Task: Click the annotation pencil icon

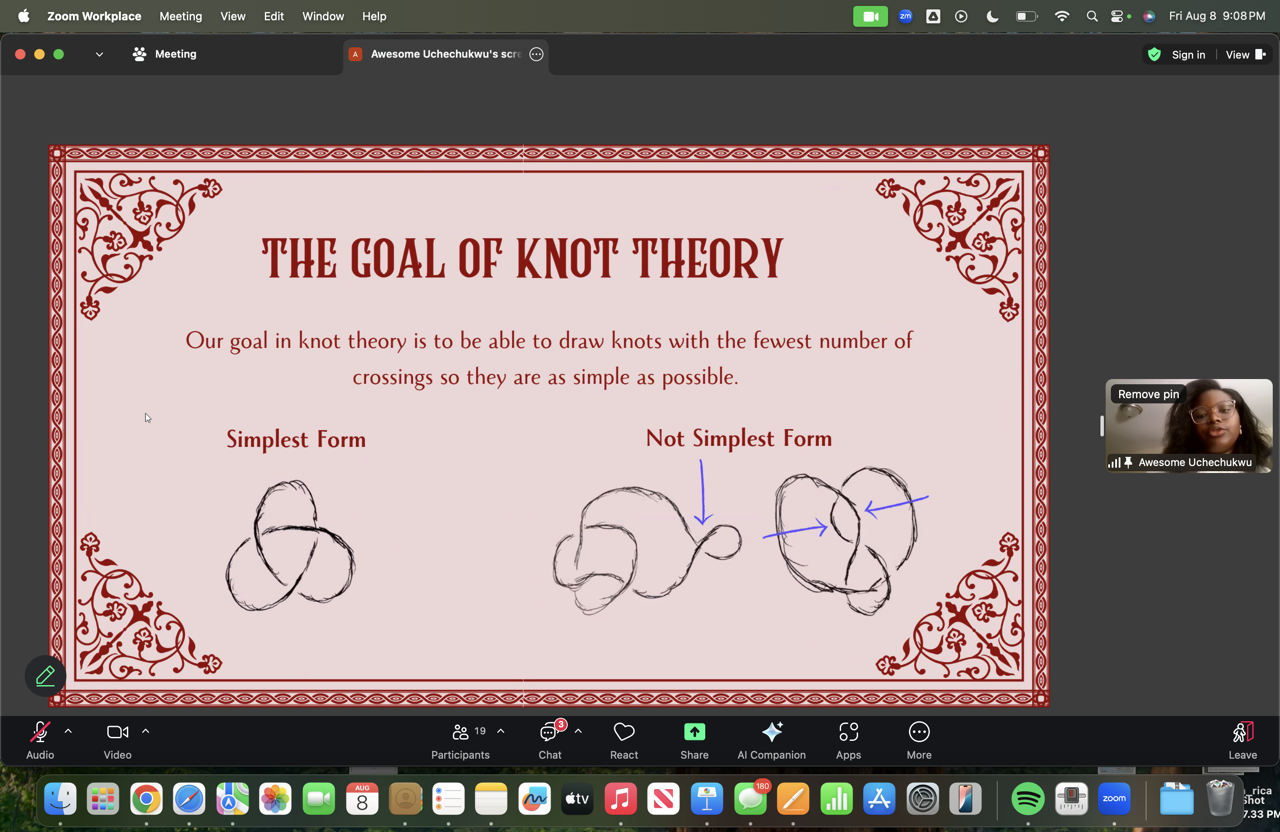Action: tap(46, 677)
